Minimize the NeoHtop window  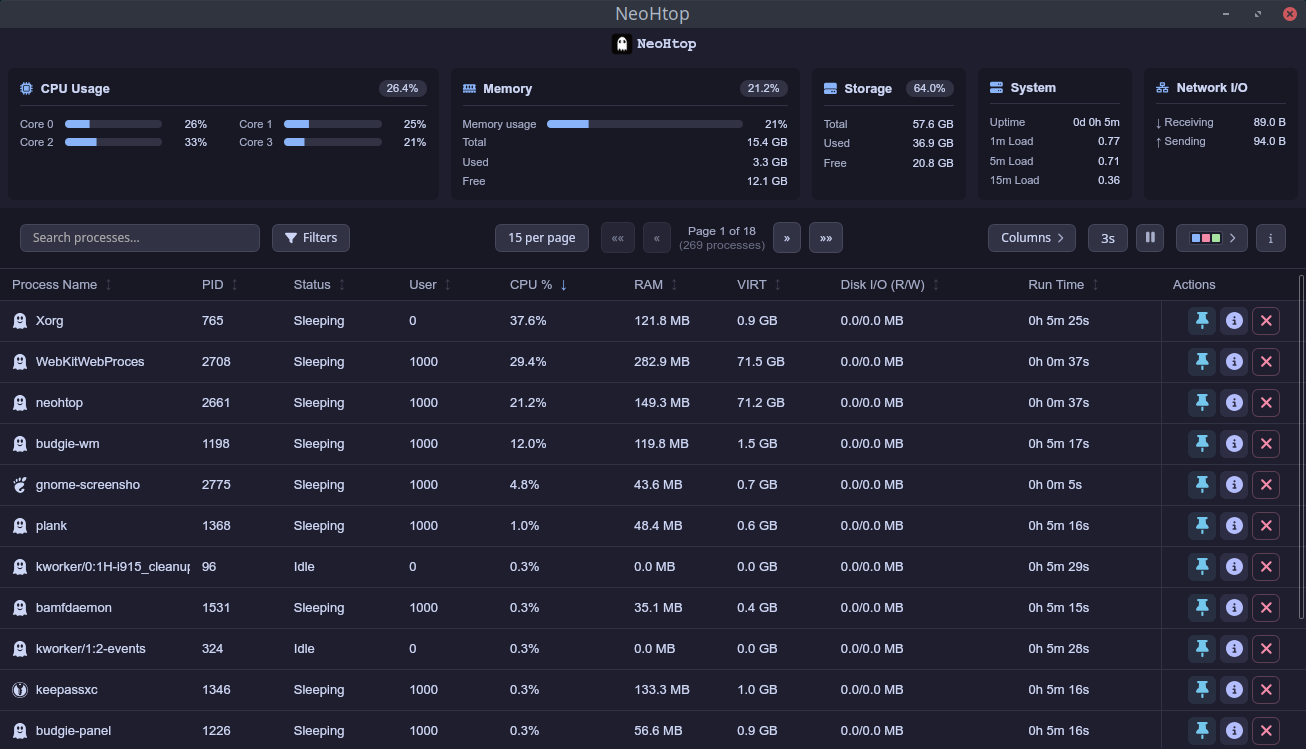point(1226,14)
